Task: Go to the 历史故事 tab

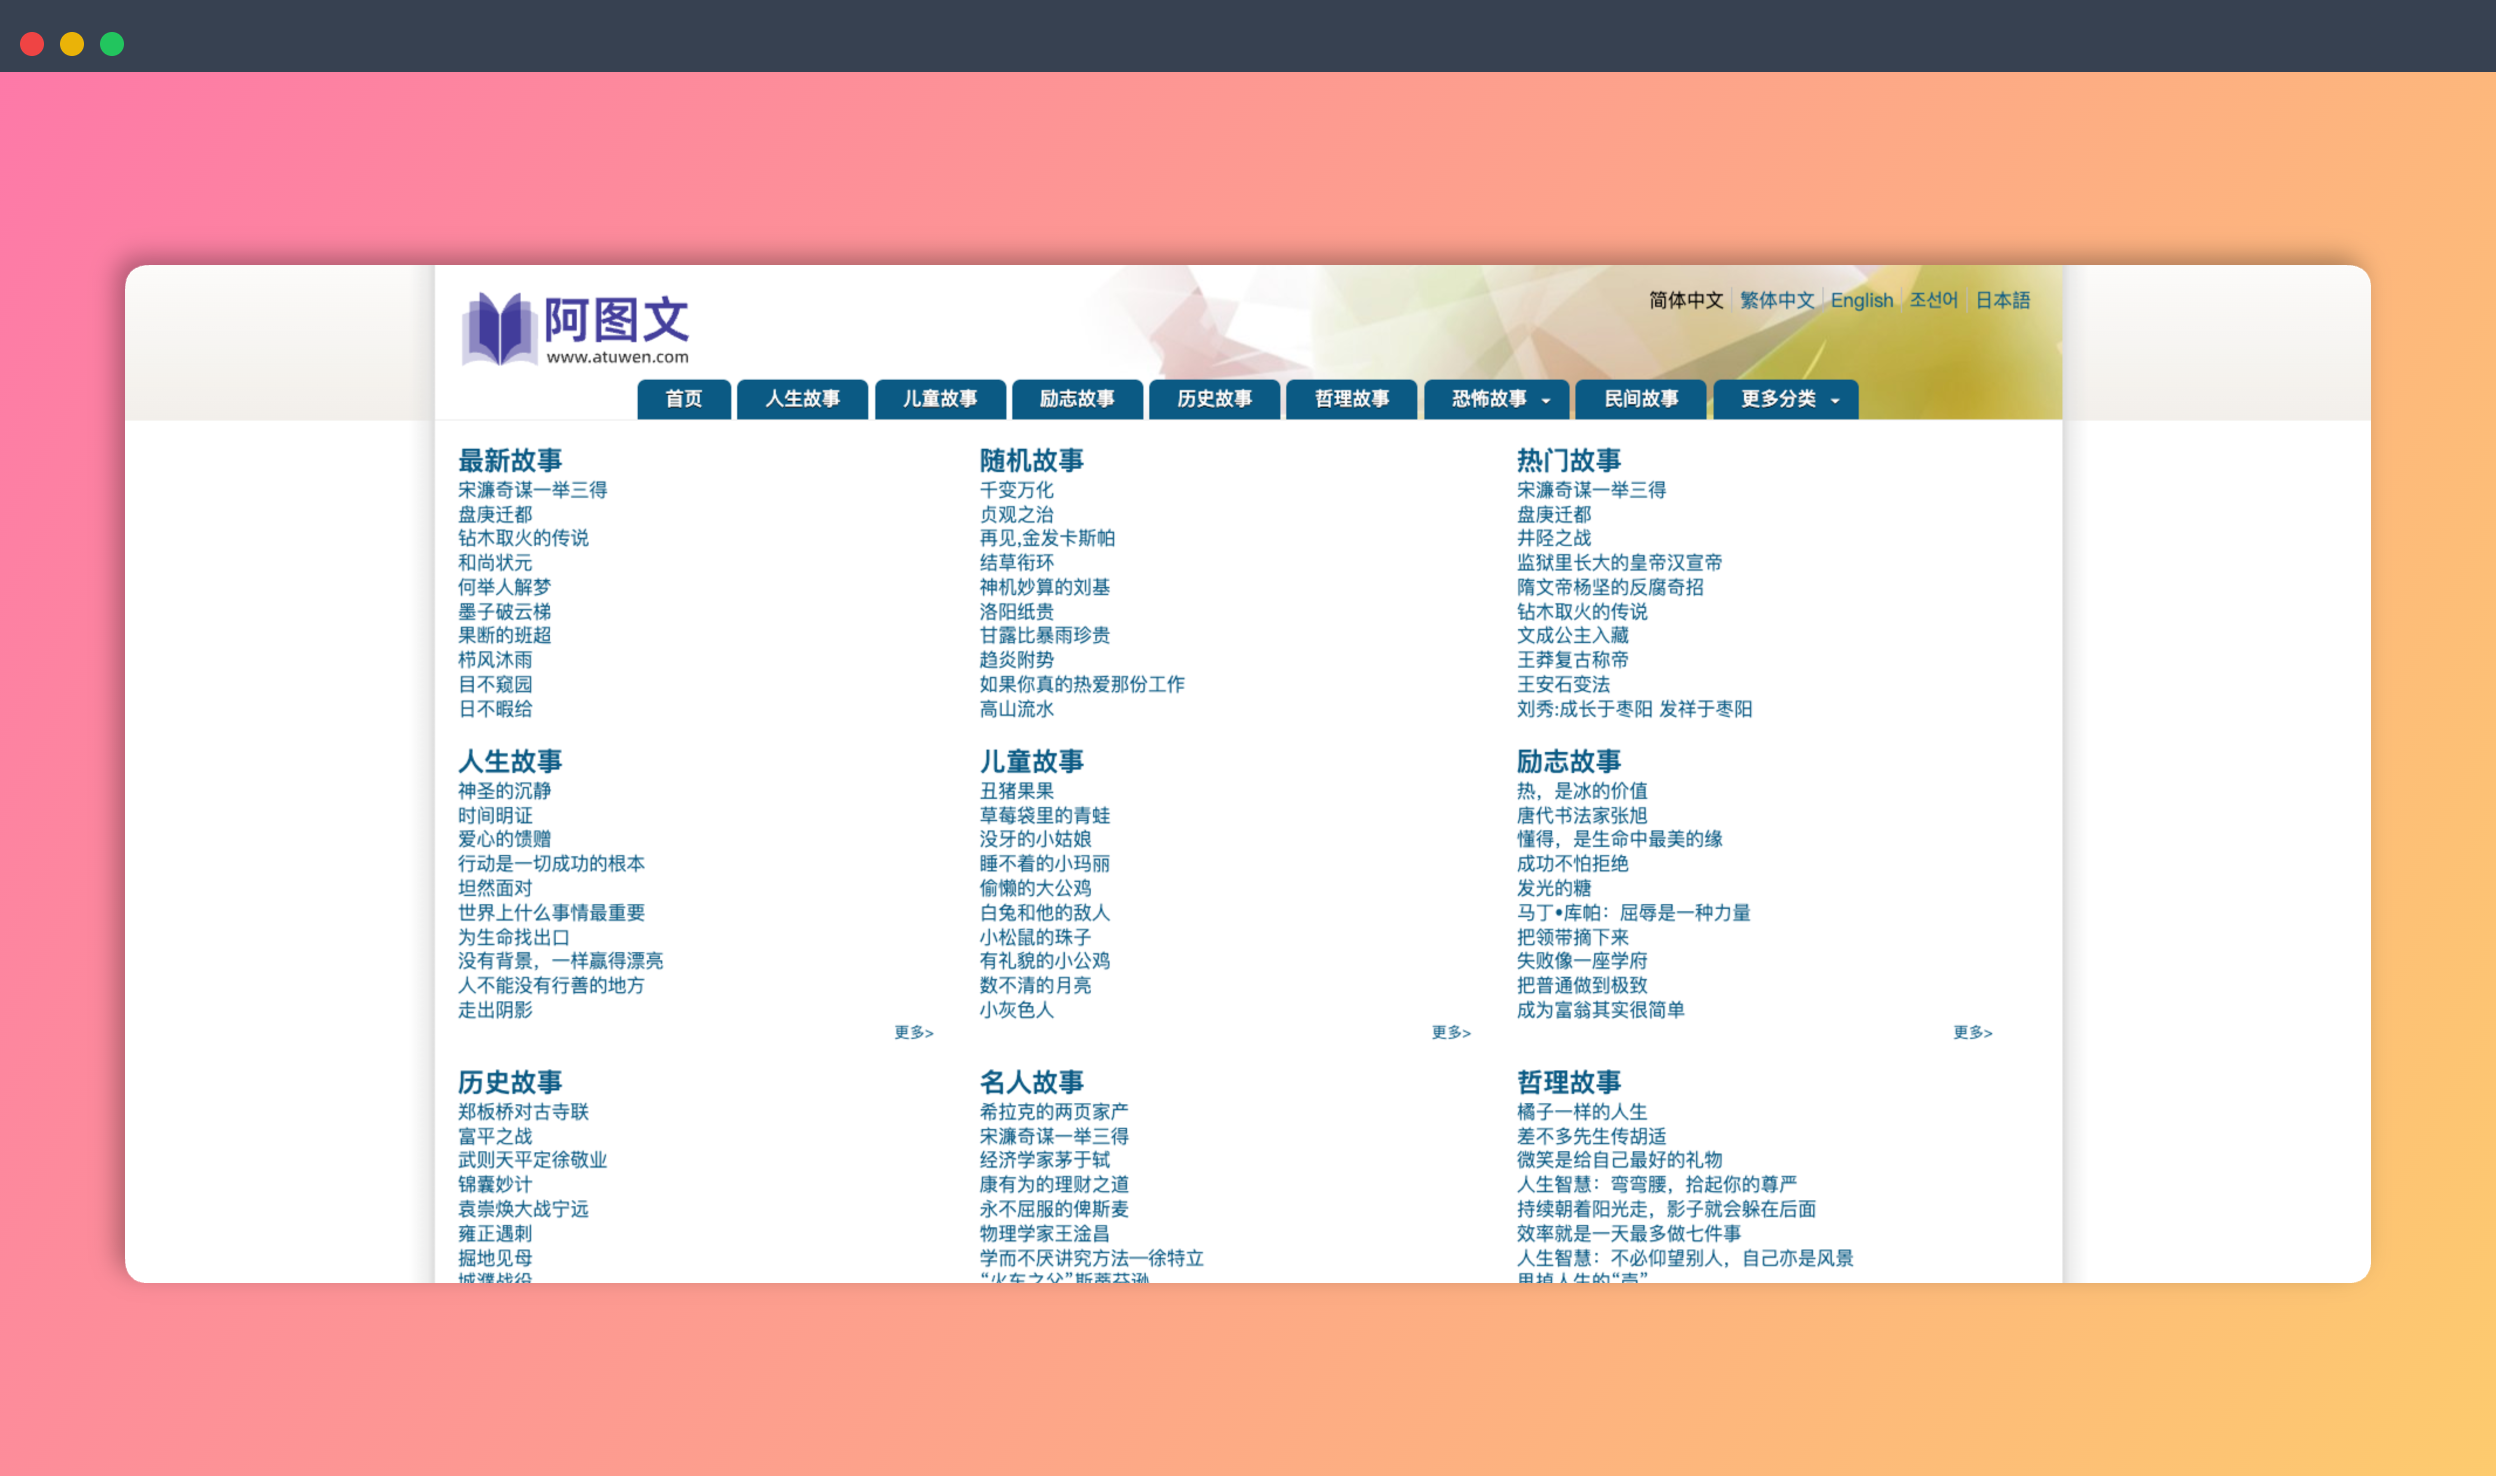Action: [1214, 399]
